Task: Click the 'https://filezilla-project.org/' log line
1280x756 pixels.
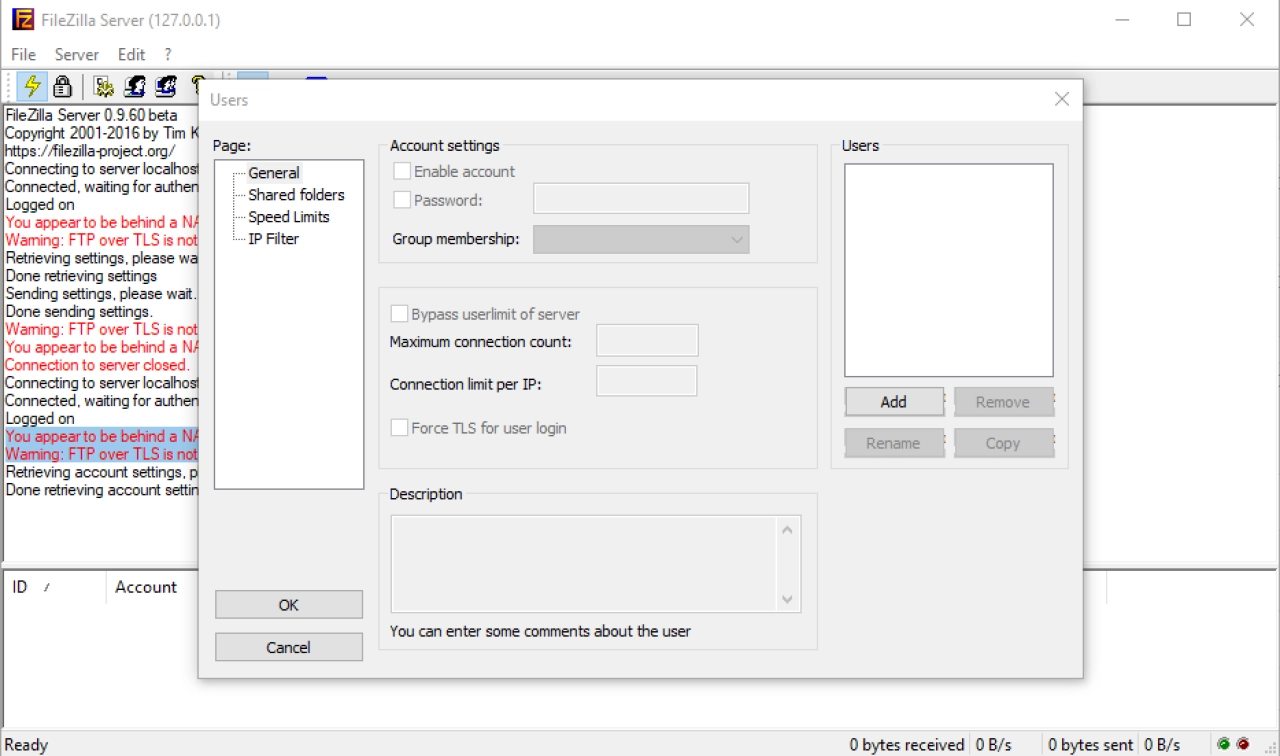Action: tap(90, 151)
